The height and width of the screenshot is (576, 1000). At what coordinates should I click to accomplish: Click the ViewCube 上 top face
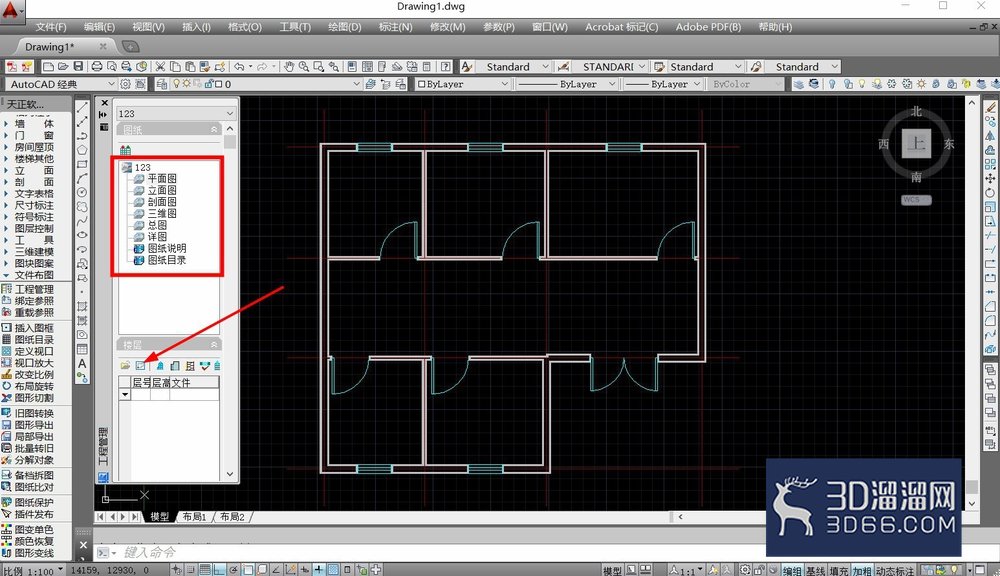[916, 144]
